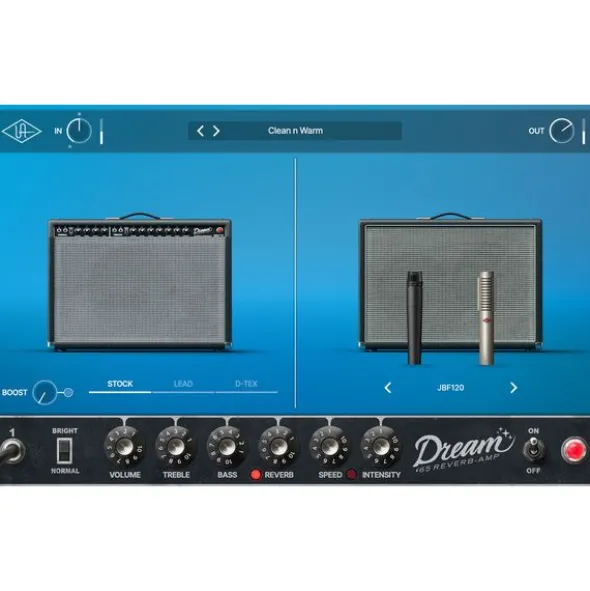590x591 pixels.
Task: Turn the BOOST knob
Action: pyautogui.click(x=44, y=392)
